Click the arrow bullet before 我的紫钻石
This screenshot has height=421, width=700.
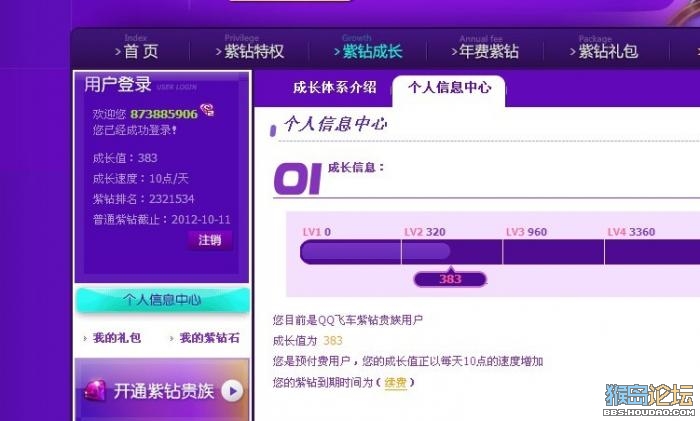pyautogui.click(x=172, y=339)
